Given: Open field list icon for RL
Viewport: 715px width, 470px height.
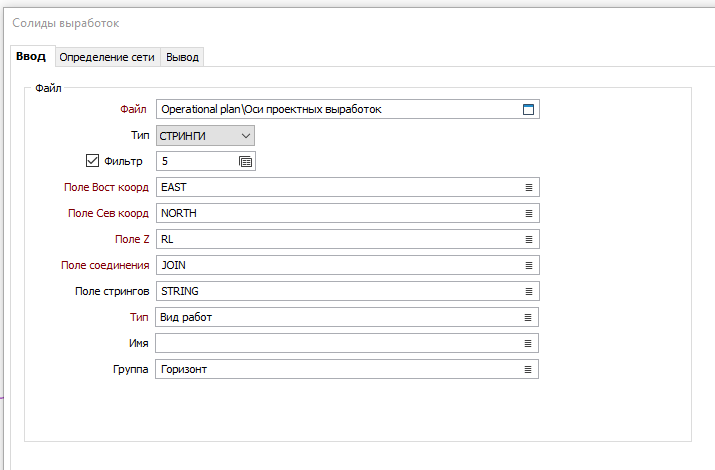Looking at the screenshot, I should [x=528, y=239].
